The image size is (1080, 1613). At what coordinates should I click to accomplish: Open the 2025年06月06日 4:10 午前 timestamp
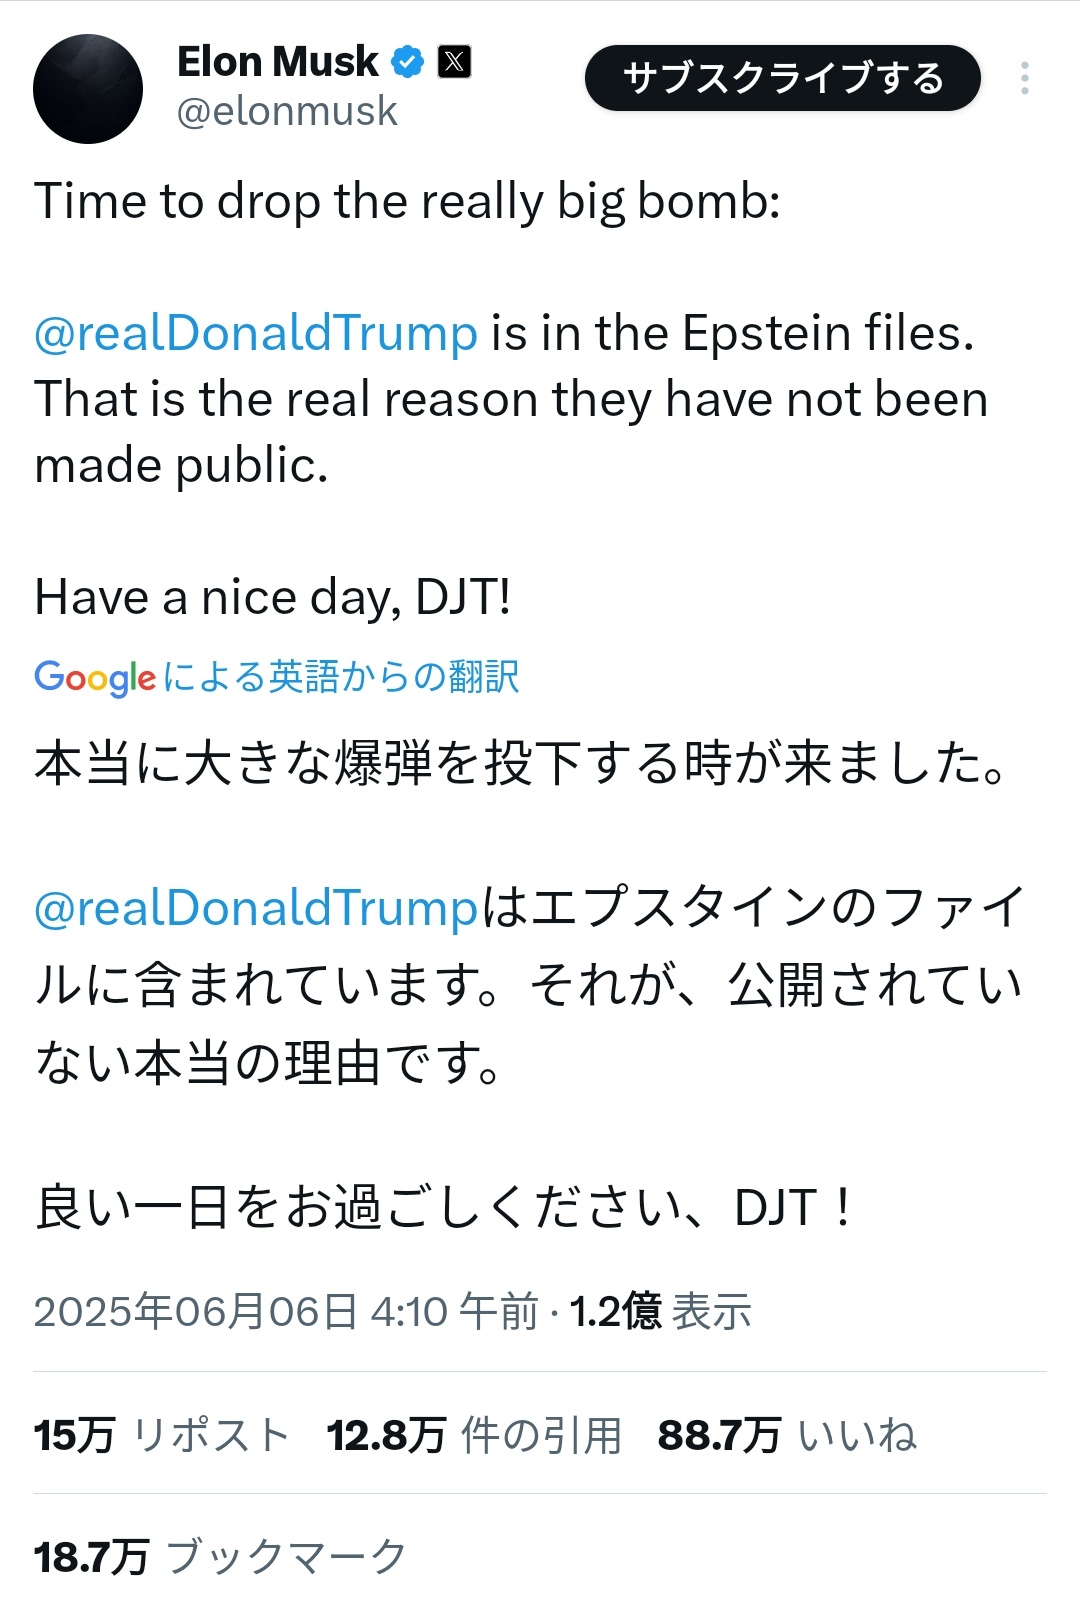[x=285, y=1311]
